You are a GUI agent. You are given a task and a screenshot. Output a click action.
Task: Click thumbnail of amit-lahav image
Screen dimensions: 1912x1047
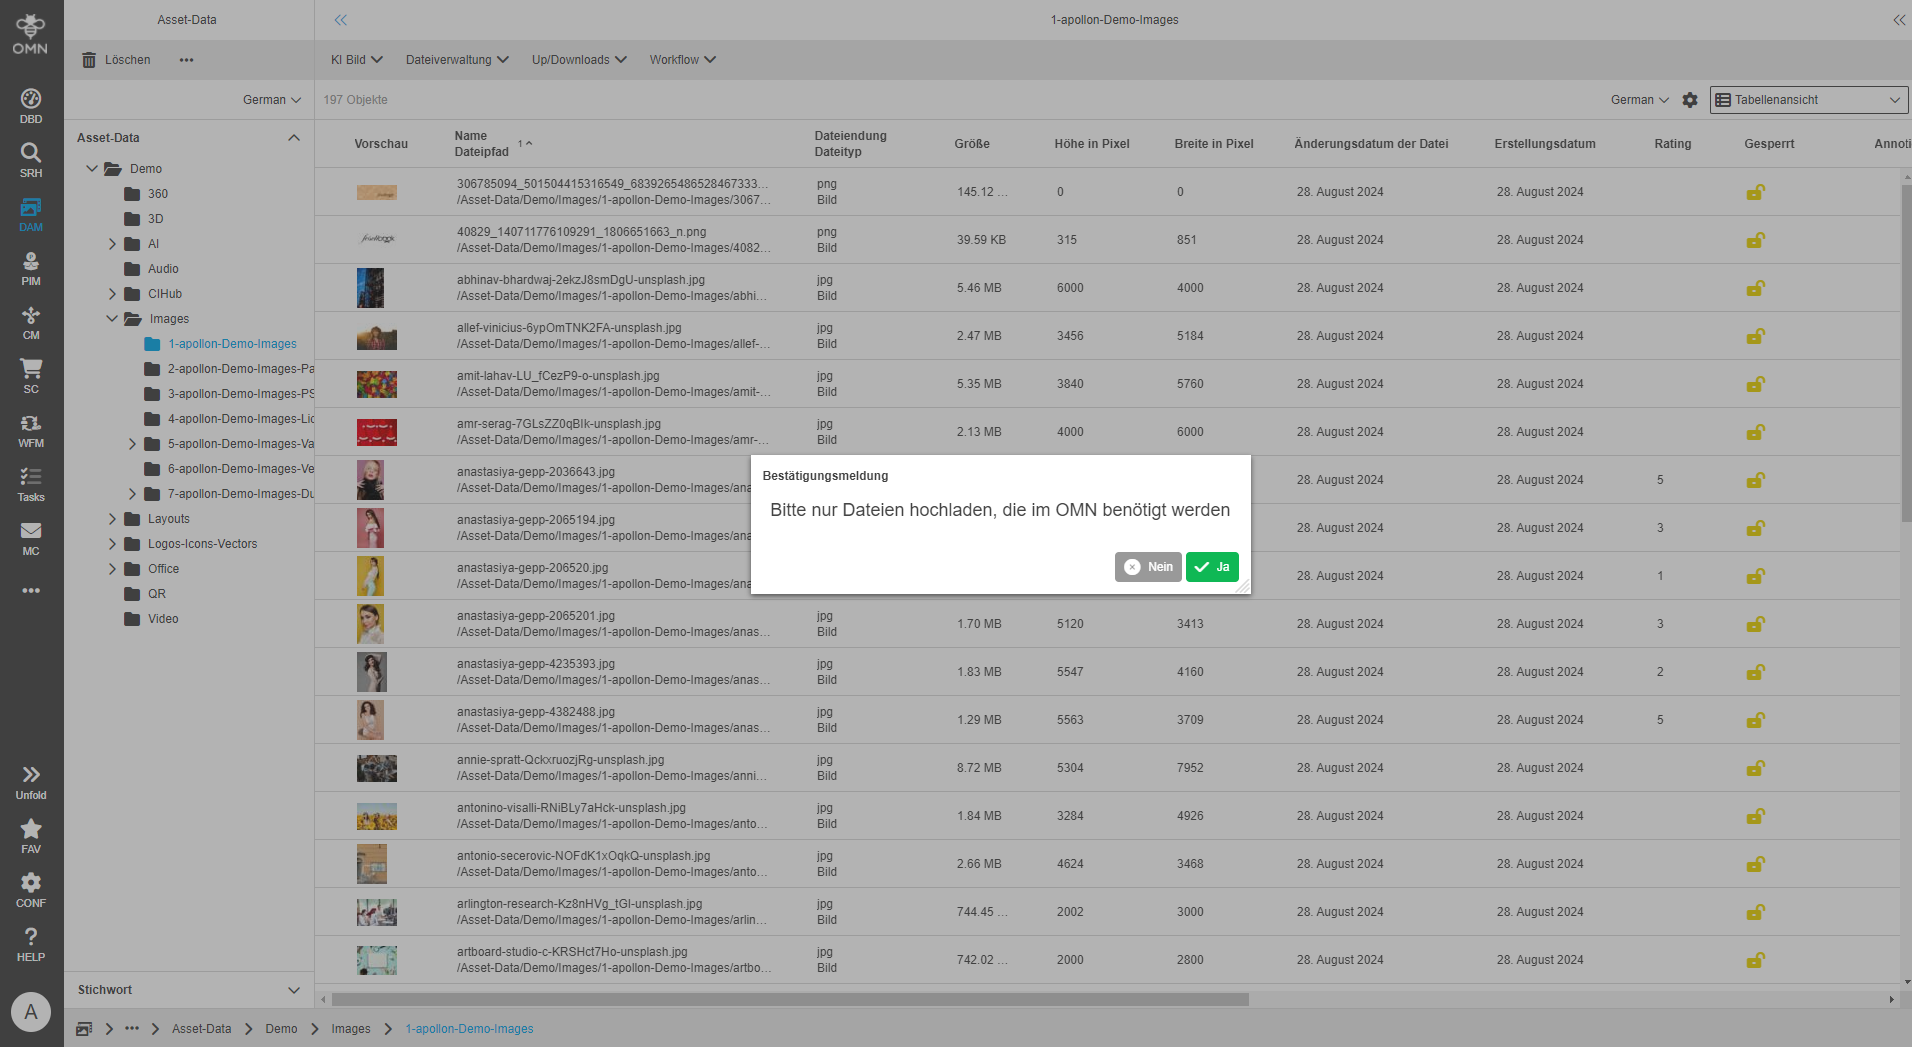click(x=377, y=384)
